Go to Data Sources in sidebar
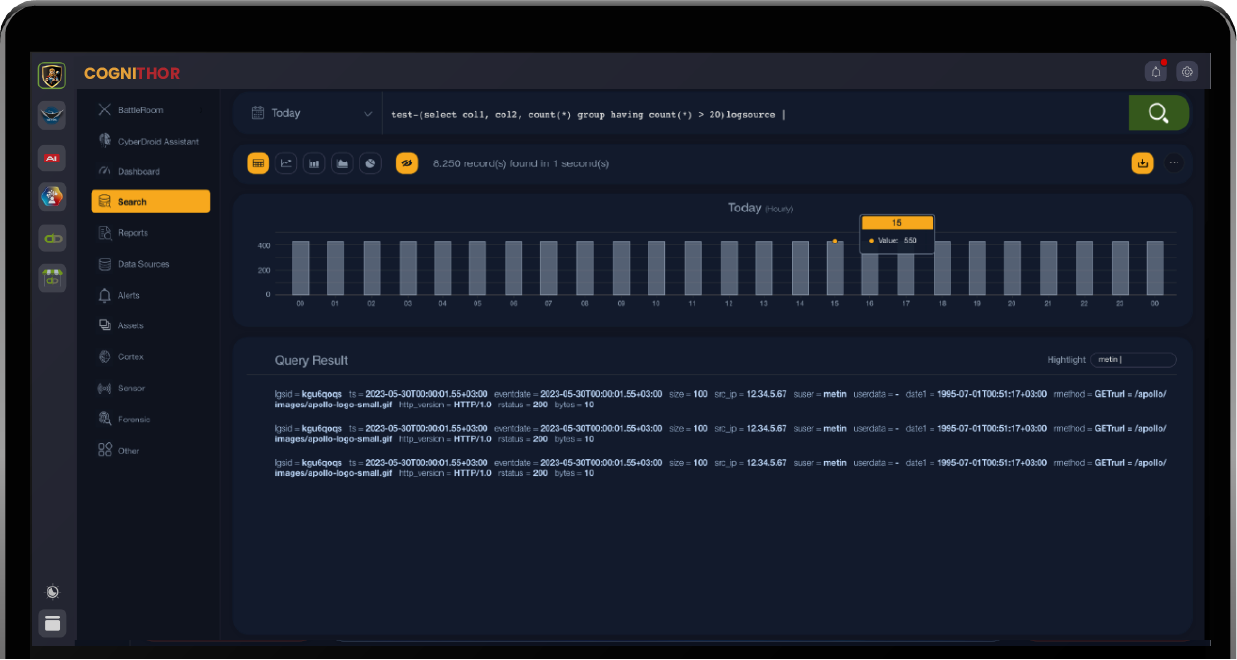Screen dimensions: 1237x660 143,264
